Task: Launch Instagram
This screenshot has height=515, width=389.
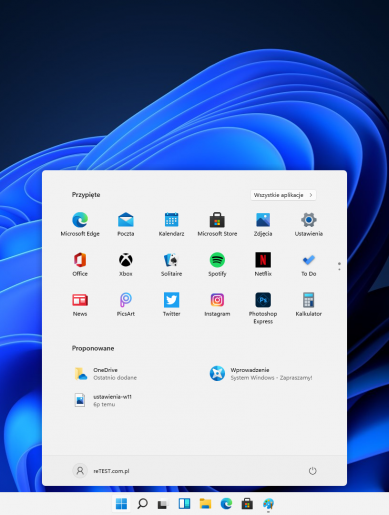Action: [217, 304]
